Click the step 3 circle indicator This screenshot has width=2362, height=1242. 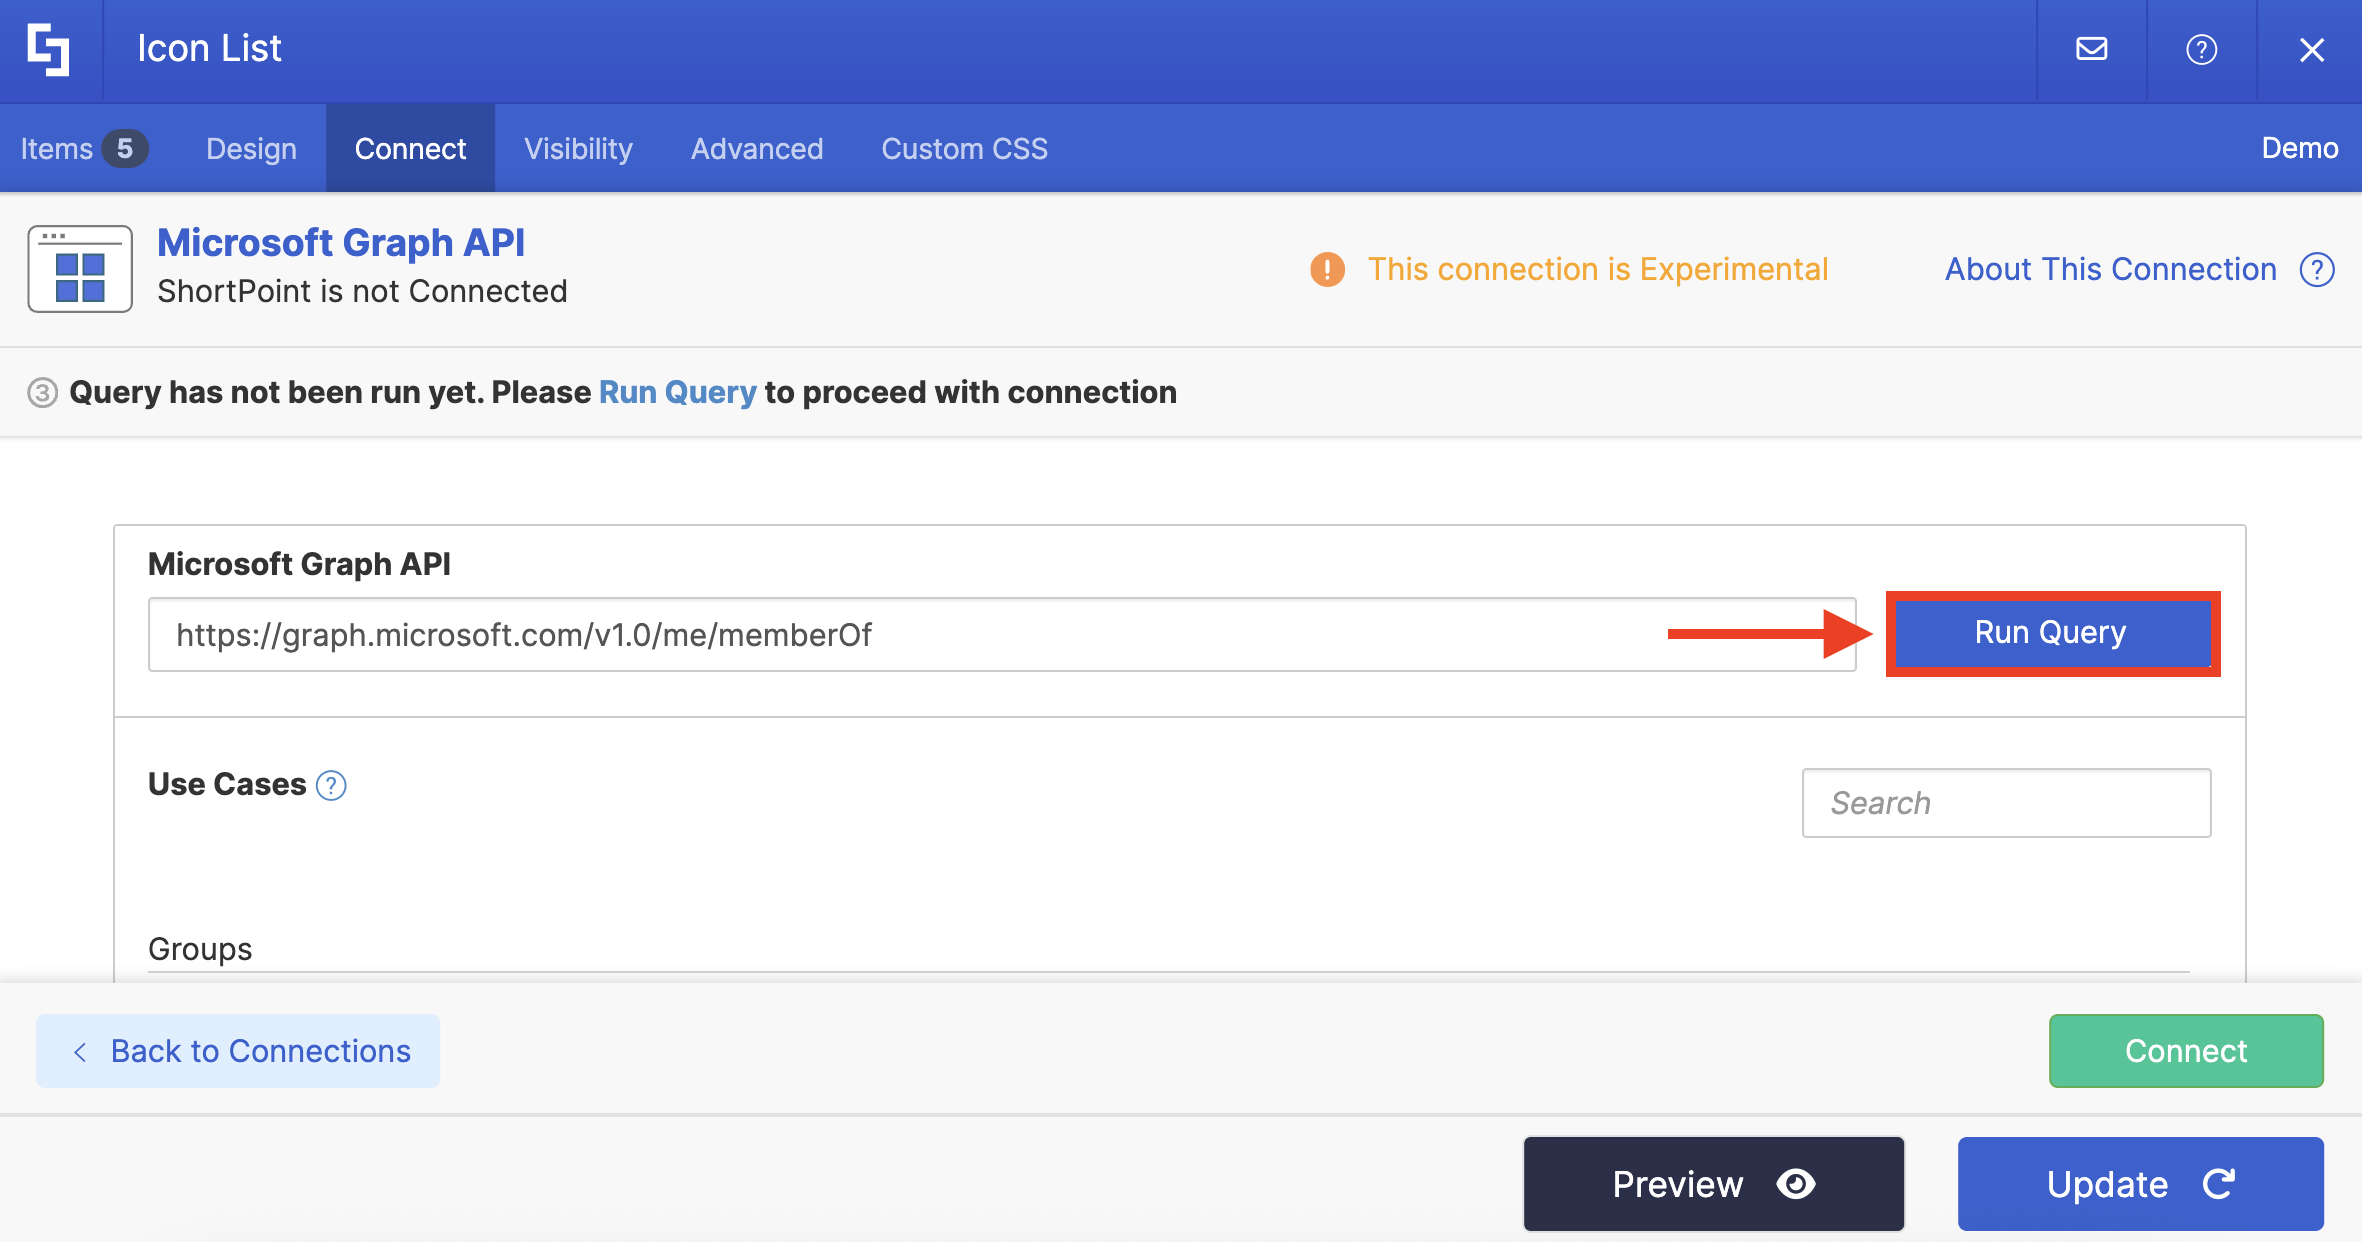point(42,393)
